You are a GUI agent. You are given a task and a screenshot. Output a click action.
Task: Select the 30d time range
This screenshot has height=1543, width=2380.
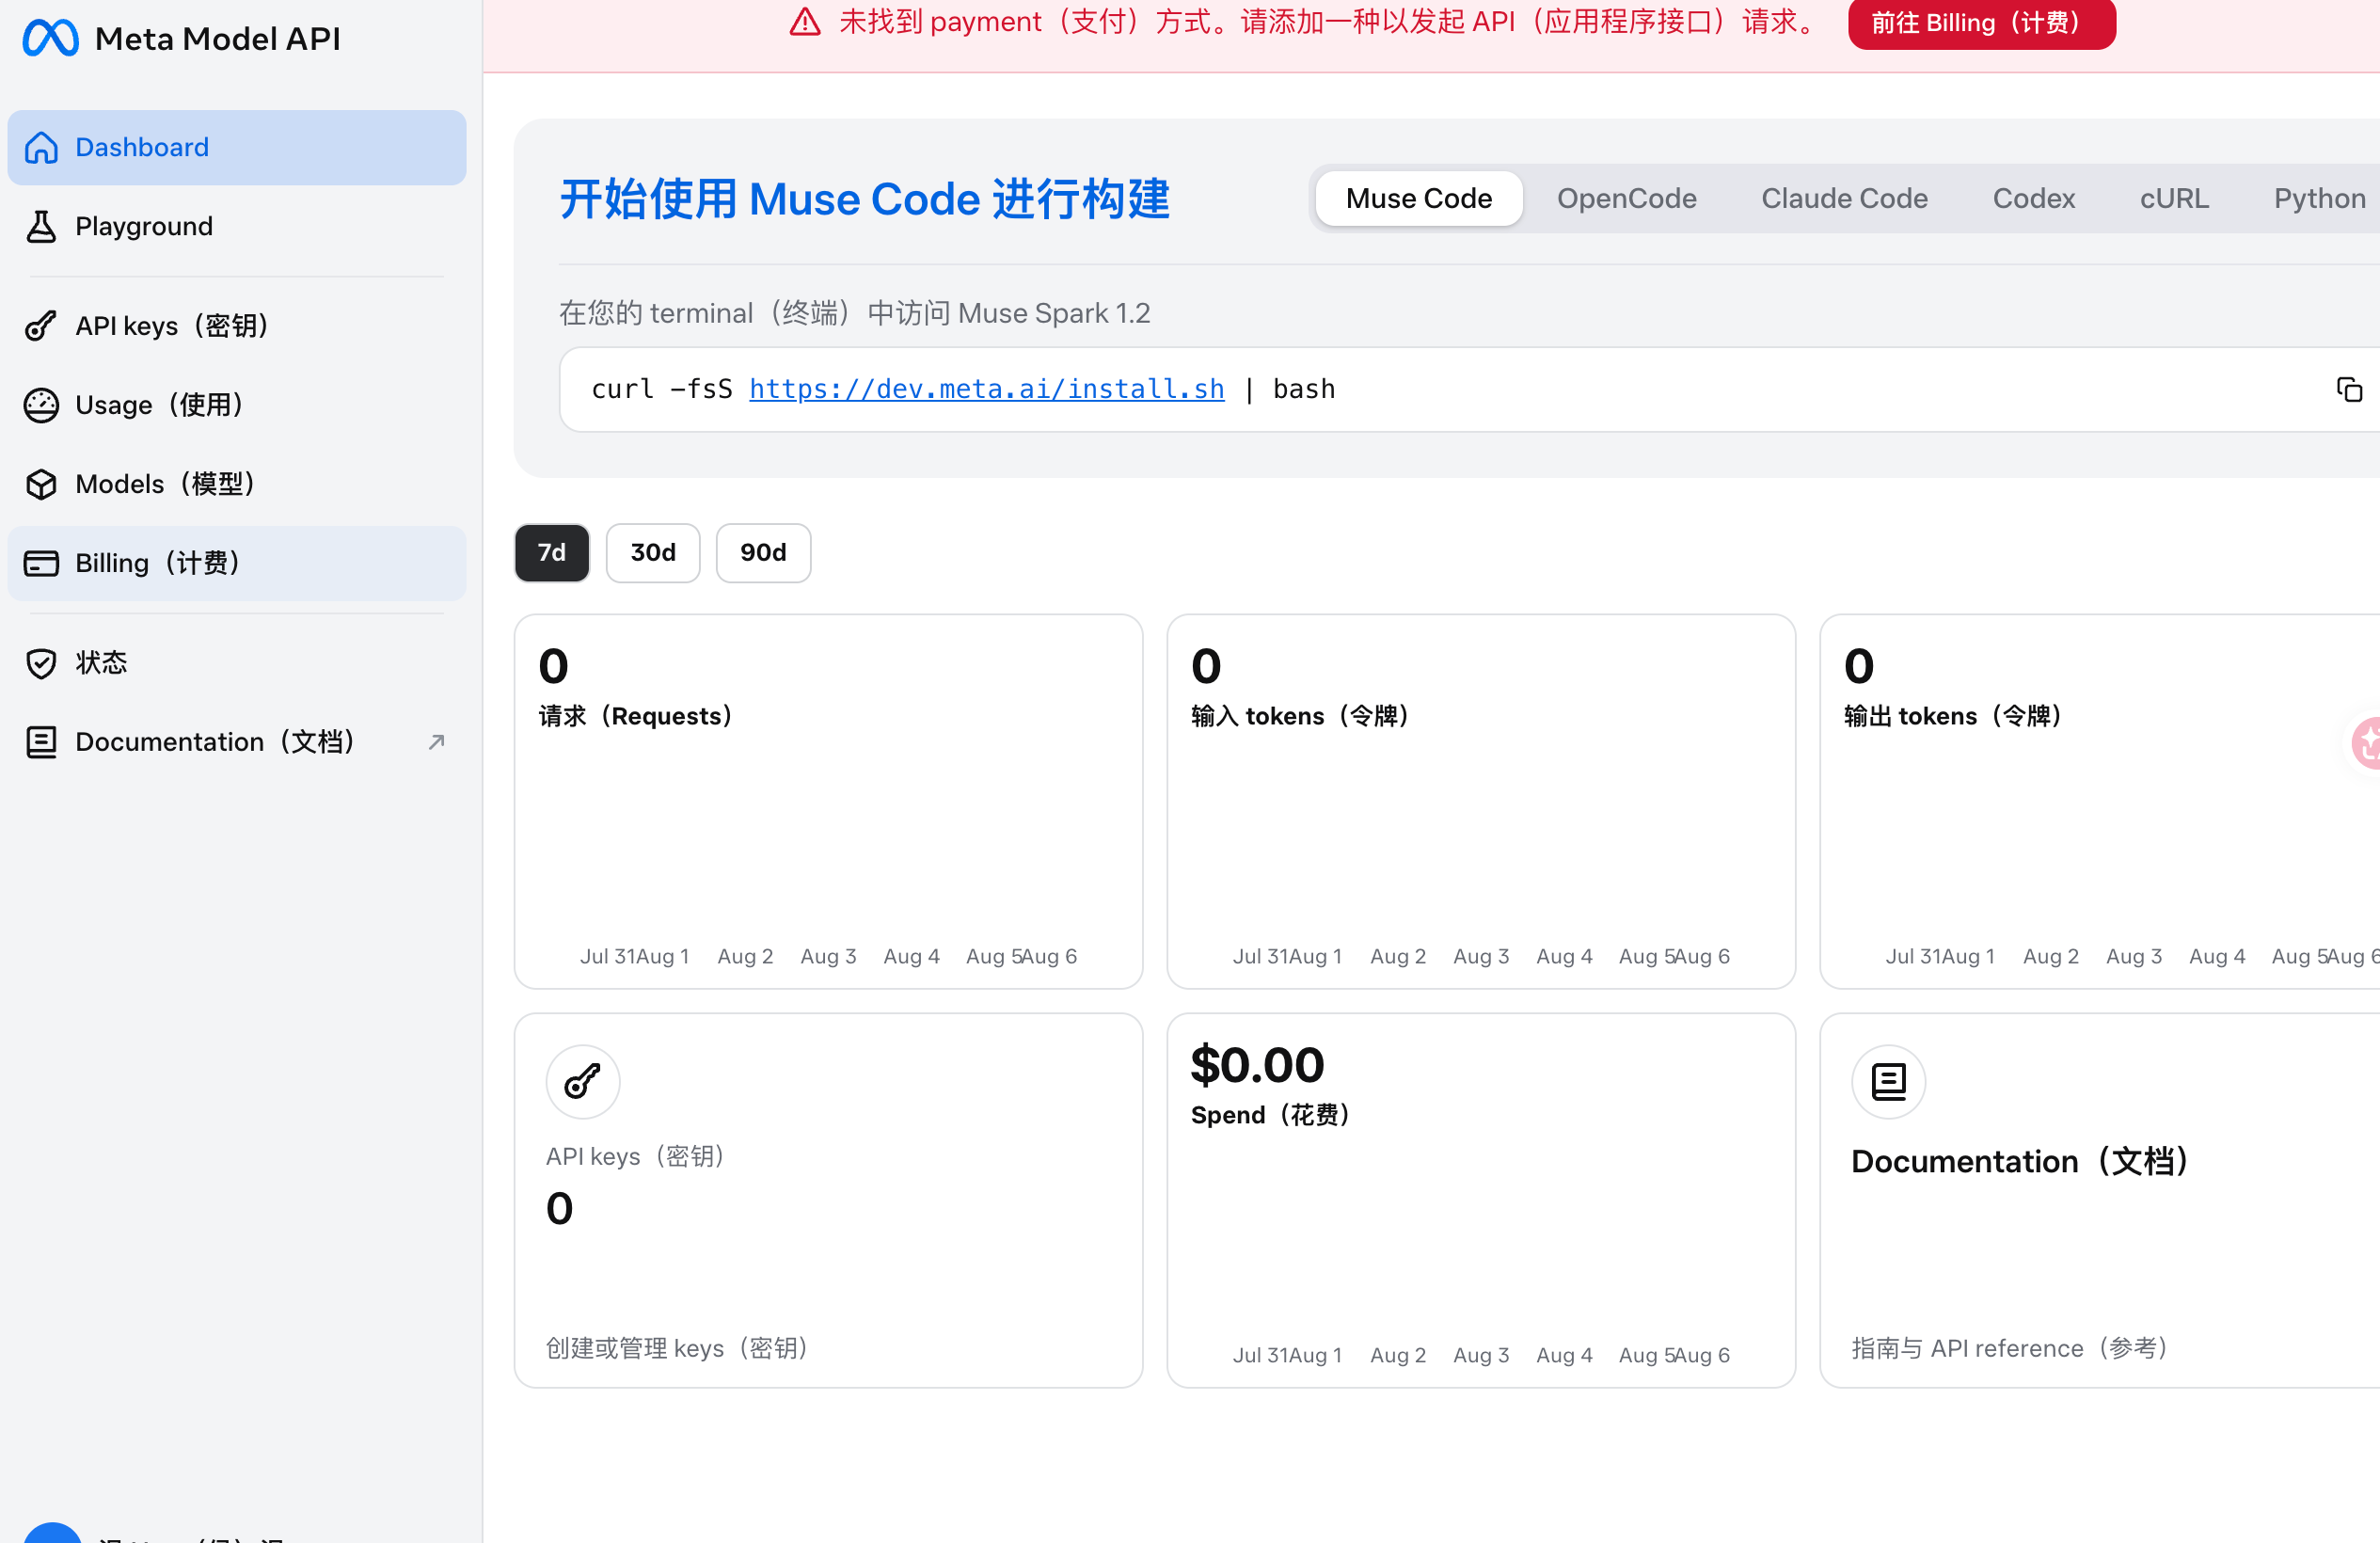click(x=653, y=553)
